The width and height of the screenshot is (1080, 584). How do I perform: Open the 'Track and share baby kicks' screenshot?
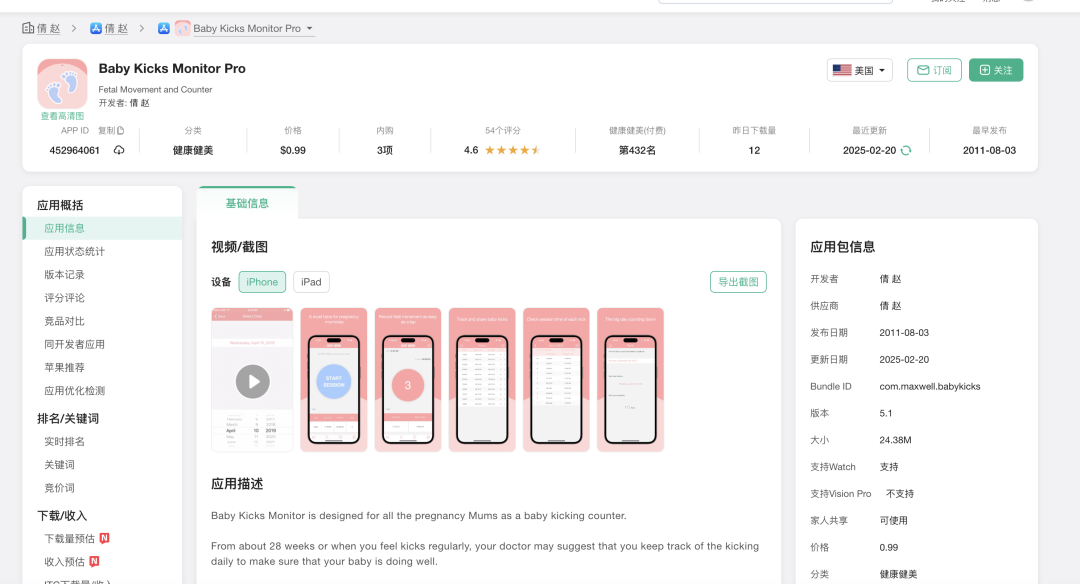click(482, 379)
